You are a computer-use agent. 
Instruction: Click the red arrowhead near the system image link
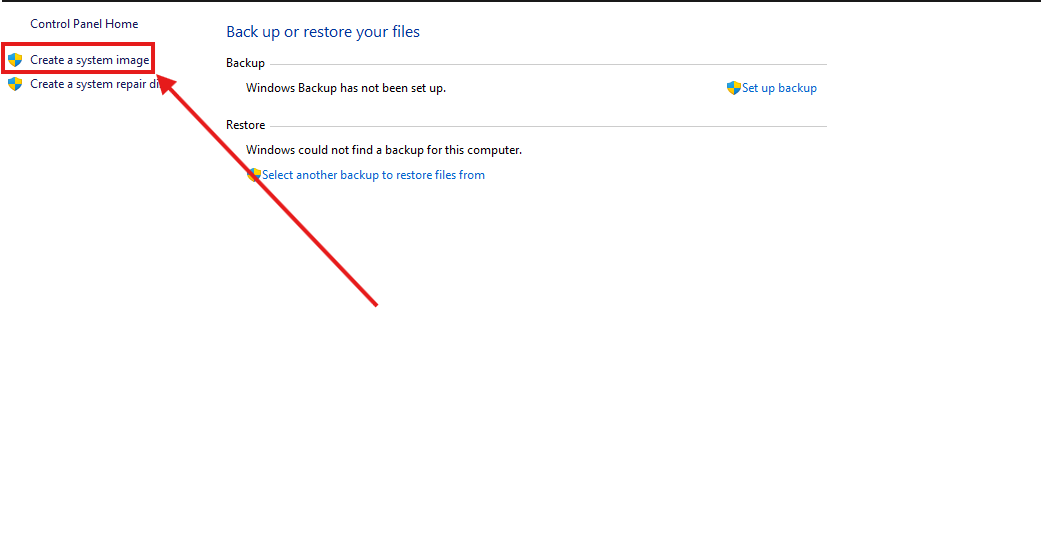tap(168, 82)
